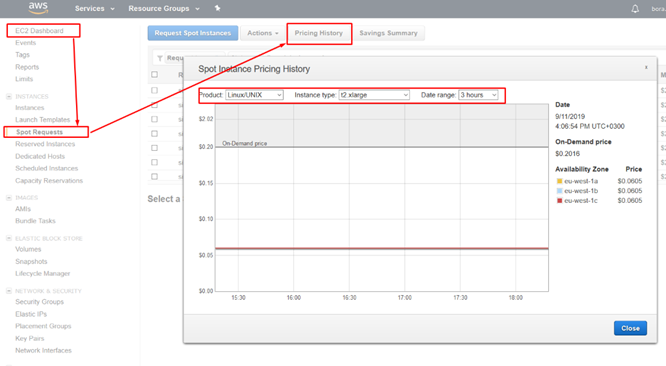Open Scheduled Instances in sidebar
Screen dimensions: 666x366
click(47, 169)
